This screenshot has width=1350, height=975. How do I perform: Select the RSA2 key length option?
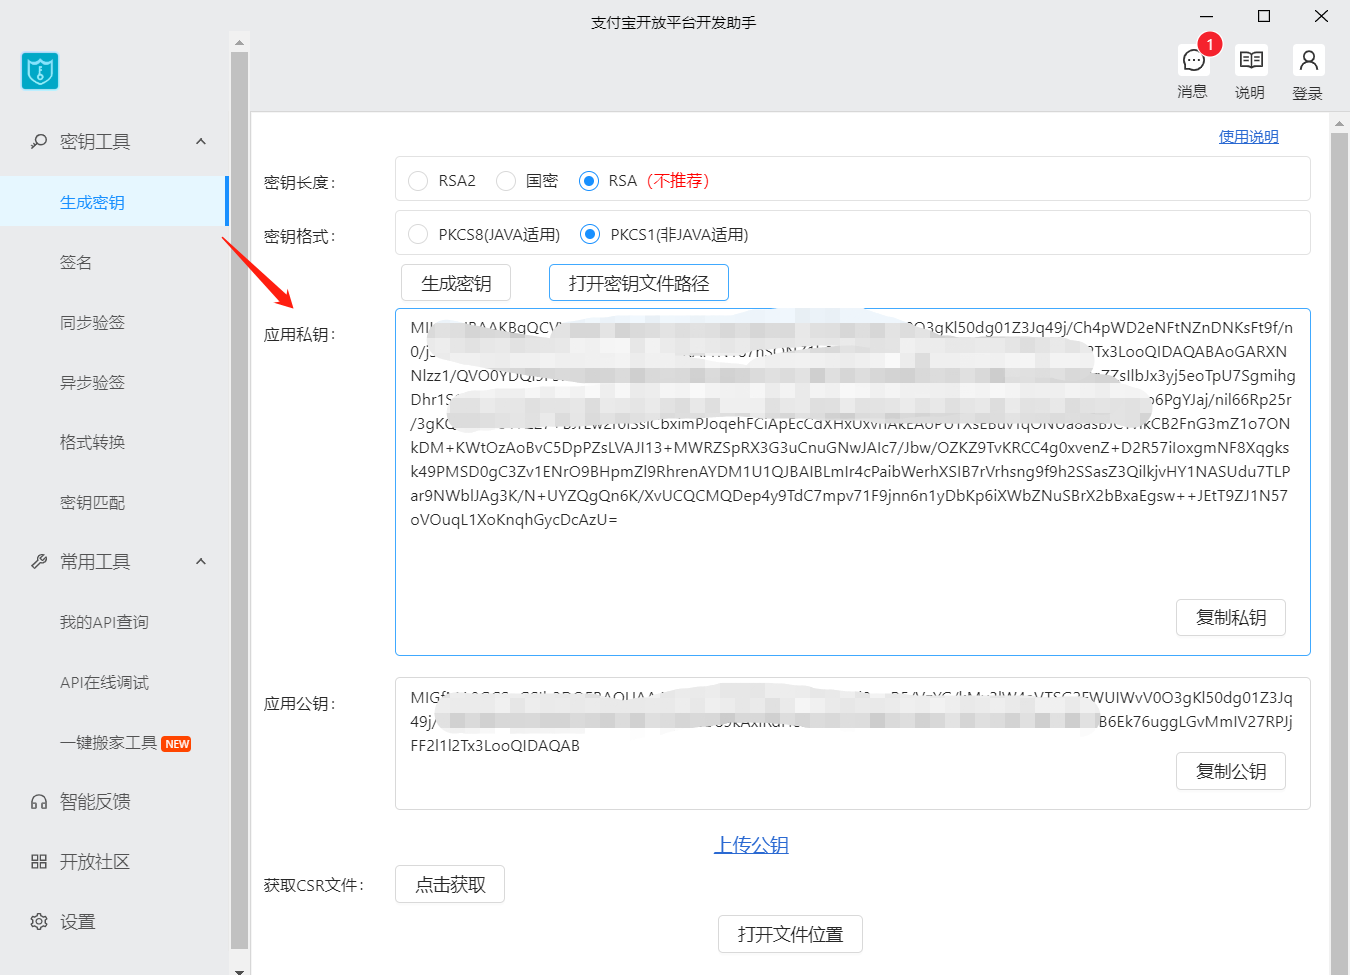(x=418, y=181)
